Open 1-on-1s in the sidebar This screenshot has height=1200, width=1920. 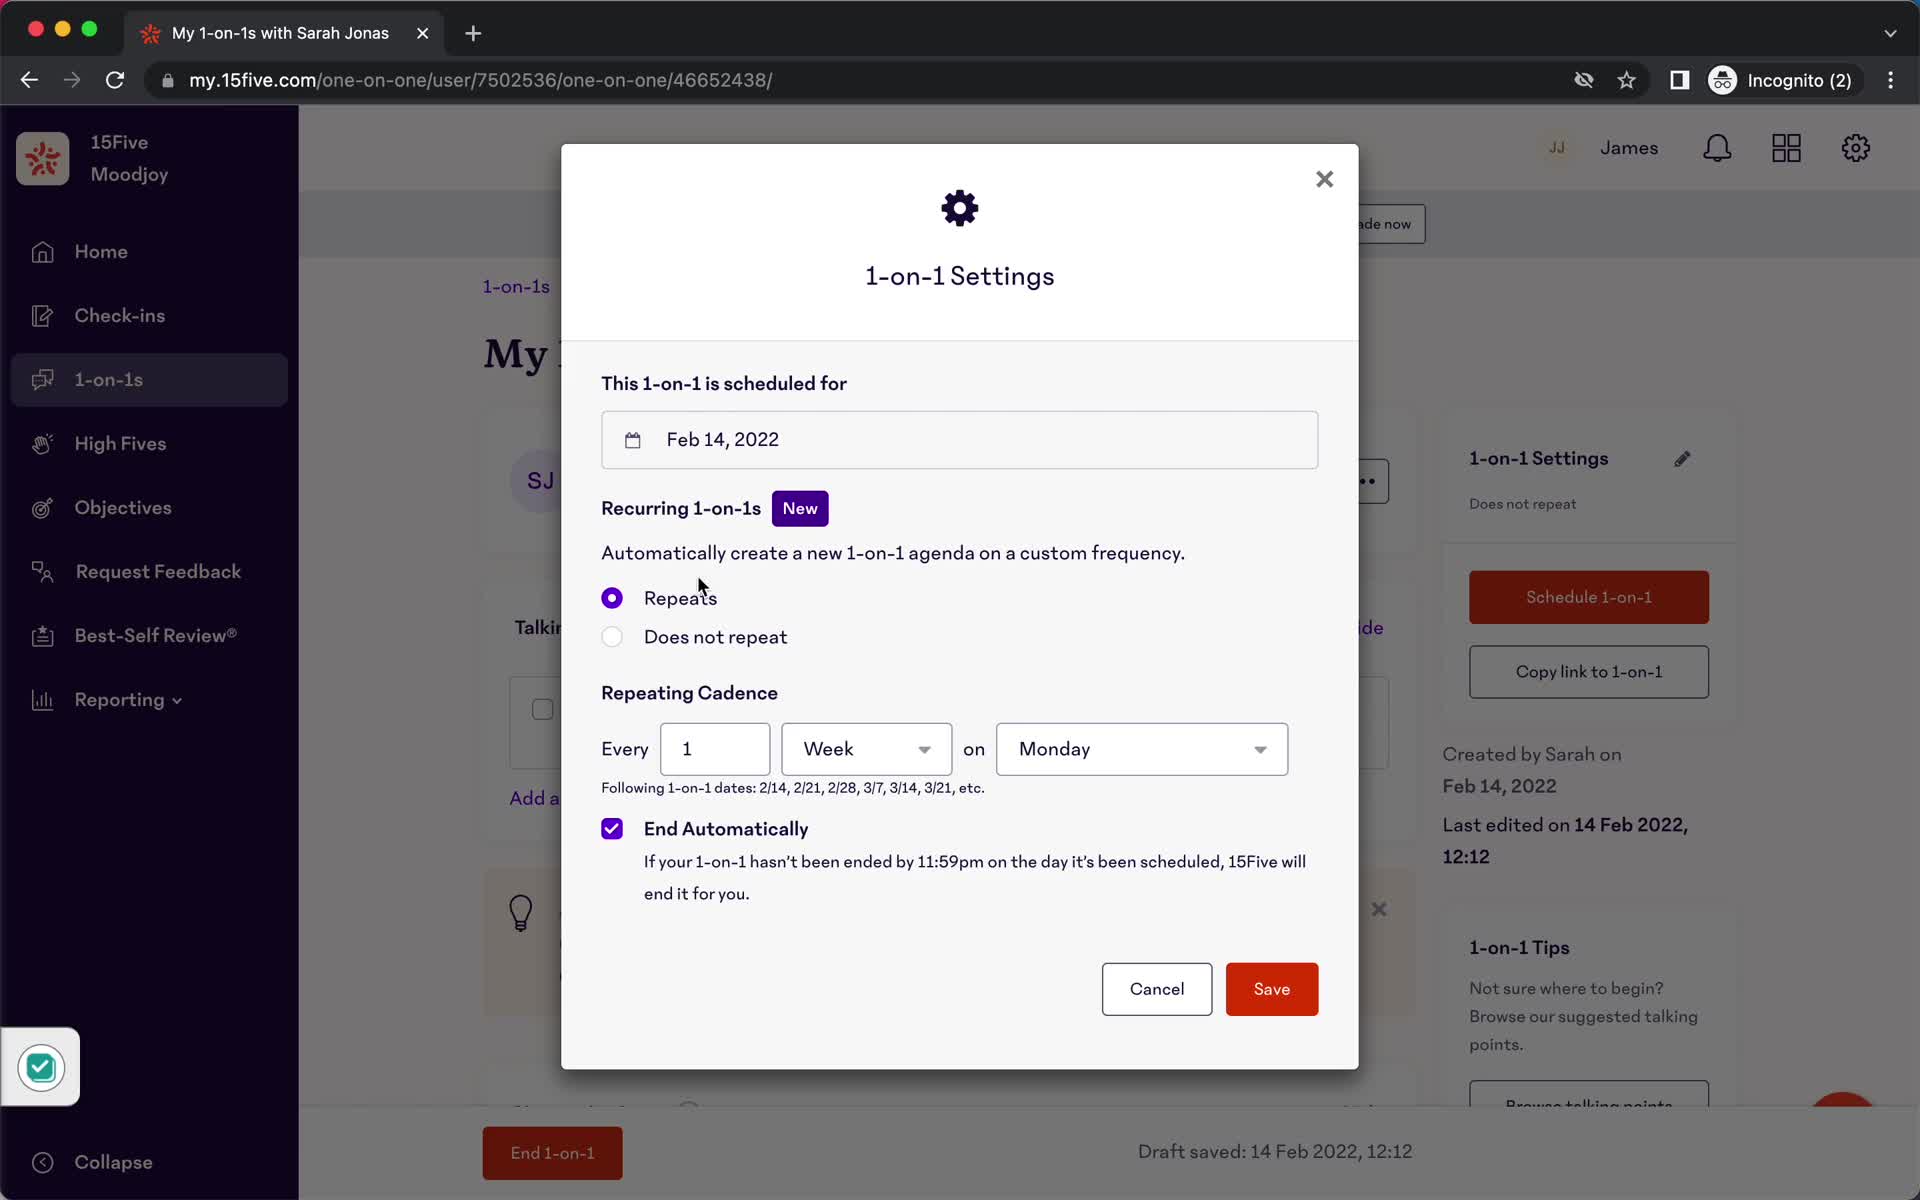(x=149, y=380)
